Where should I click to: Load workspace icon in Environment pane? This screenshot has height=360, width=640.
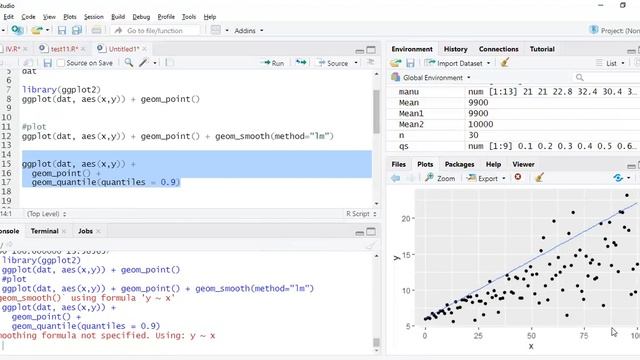(x=396, y=63)
